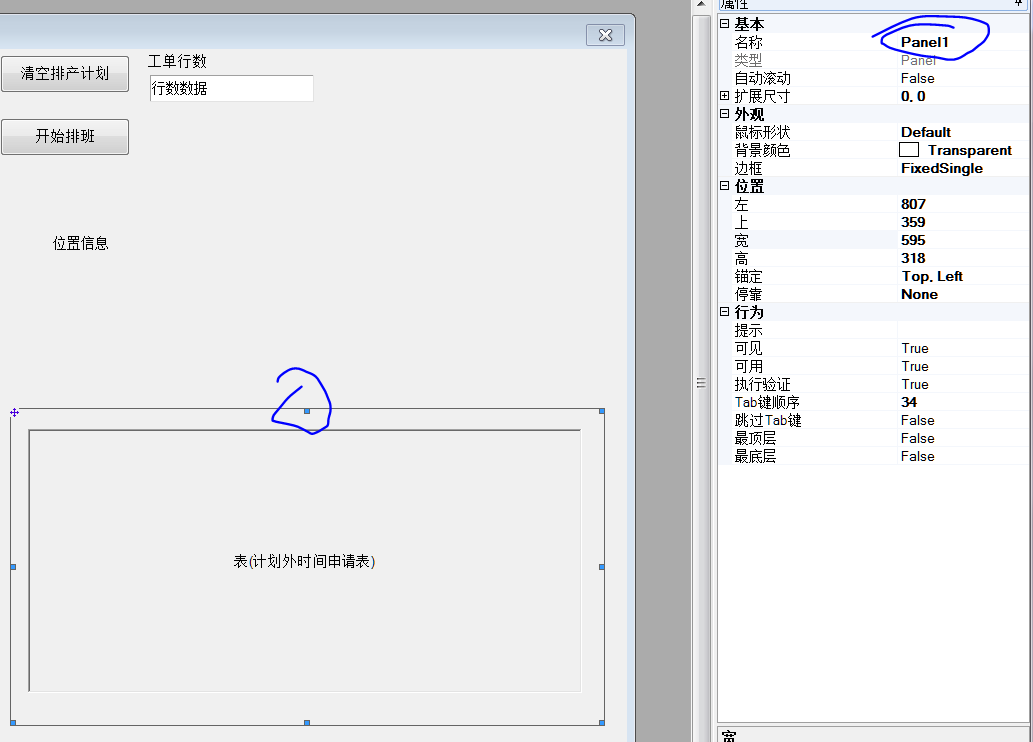Toggle the 最底层 False value

click(917, 456)
